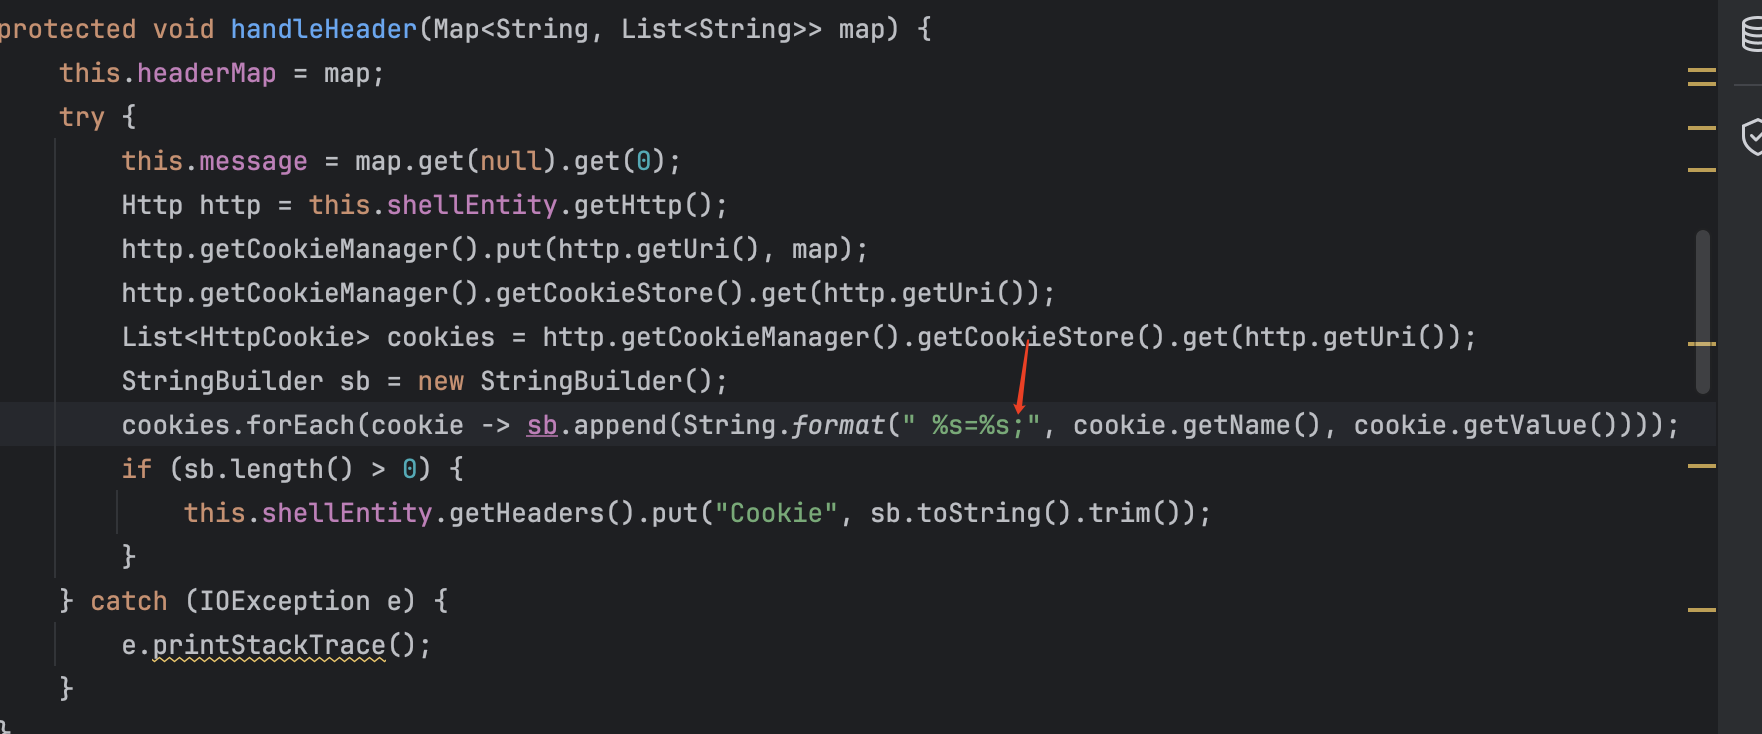This screenshot has width=1762, height=734.
Task: Click the try keyword
Action: [81, 117]
